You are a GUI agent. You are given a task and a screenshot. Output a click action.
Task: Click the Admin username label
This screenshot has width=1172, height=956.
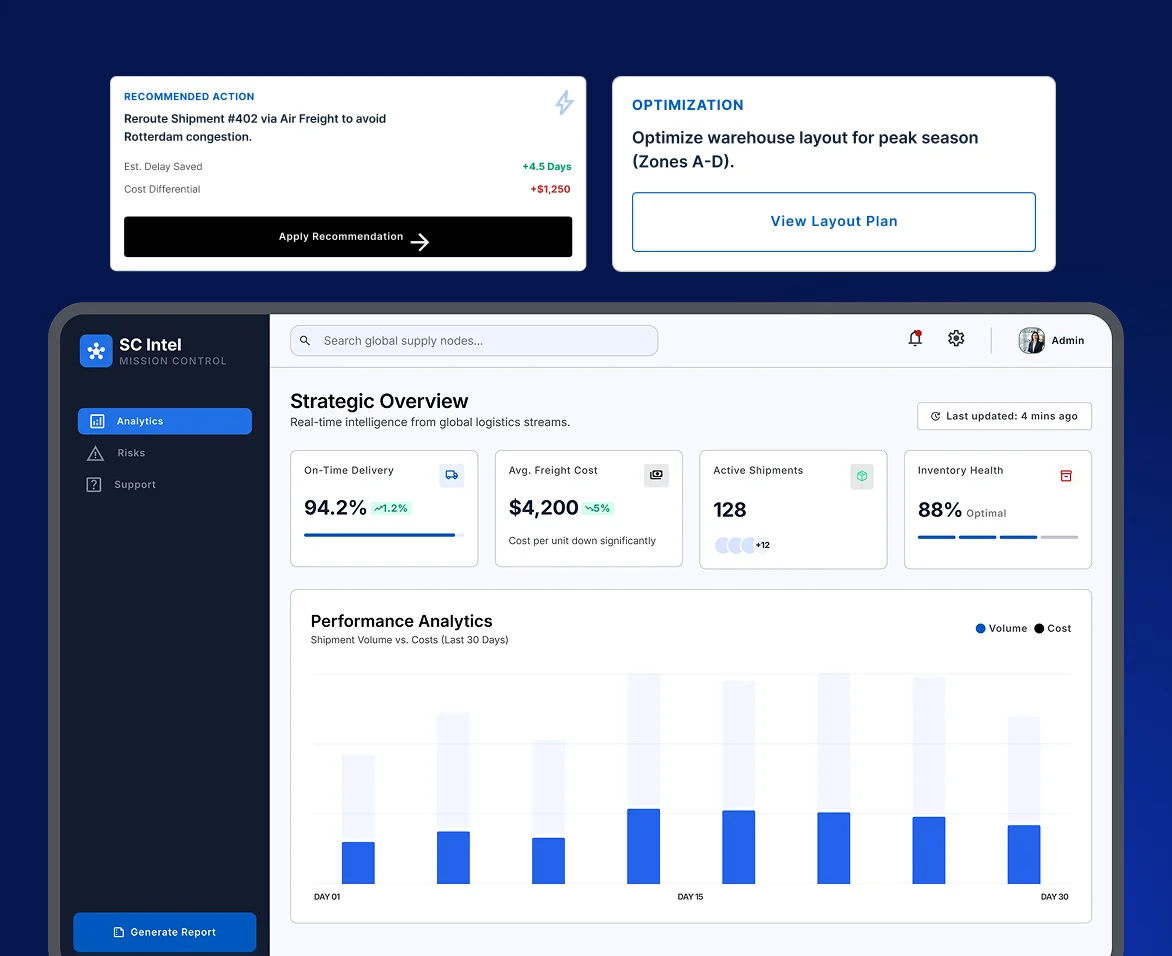point(1067,341)
